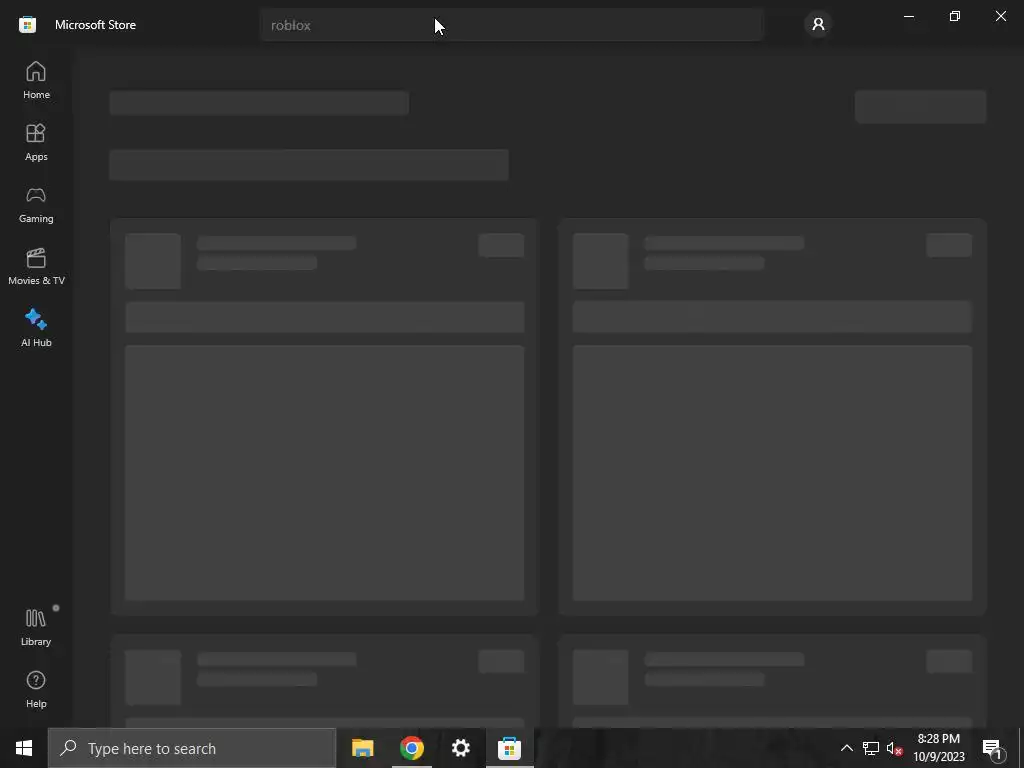The width and height of the screenshot is (1024, 768).
Task: Click the Microsoft Store title text
Action: click(x=95, y=25)
